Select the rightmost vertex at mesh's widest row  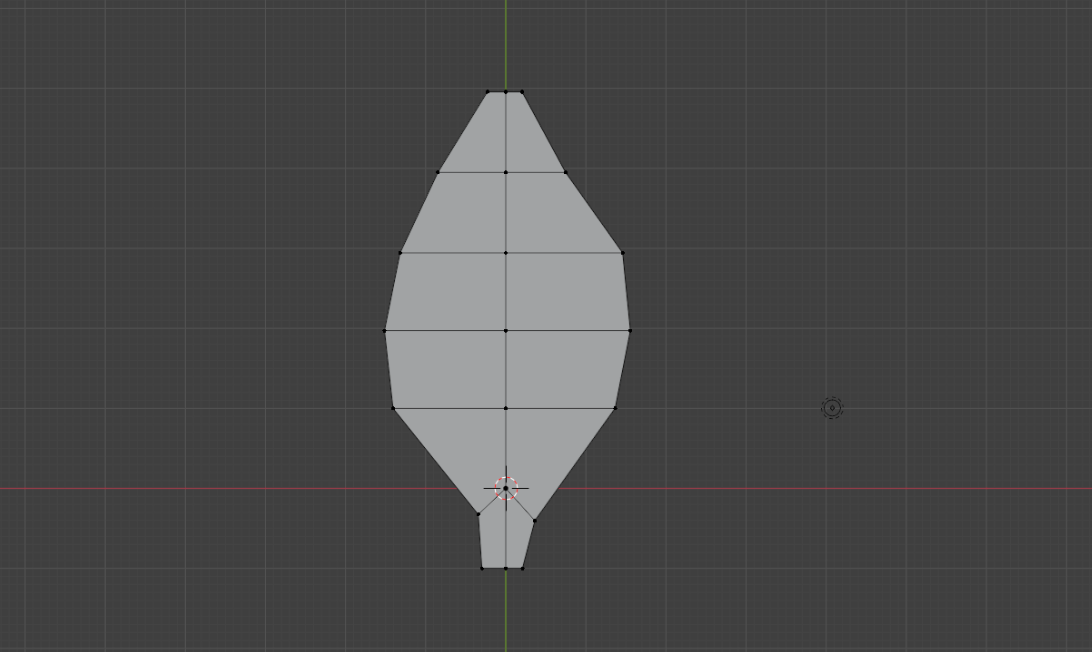(630, 331)
